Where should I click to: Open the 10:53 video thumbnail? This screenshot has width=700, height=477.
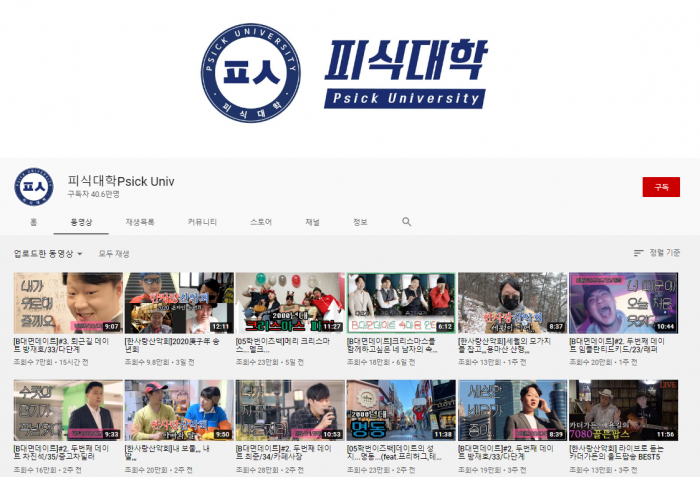(x=290, y=410)
